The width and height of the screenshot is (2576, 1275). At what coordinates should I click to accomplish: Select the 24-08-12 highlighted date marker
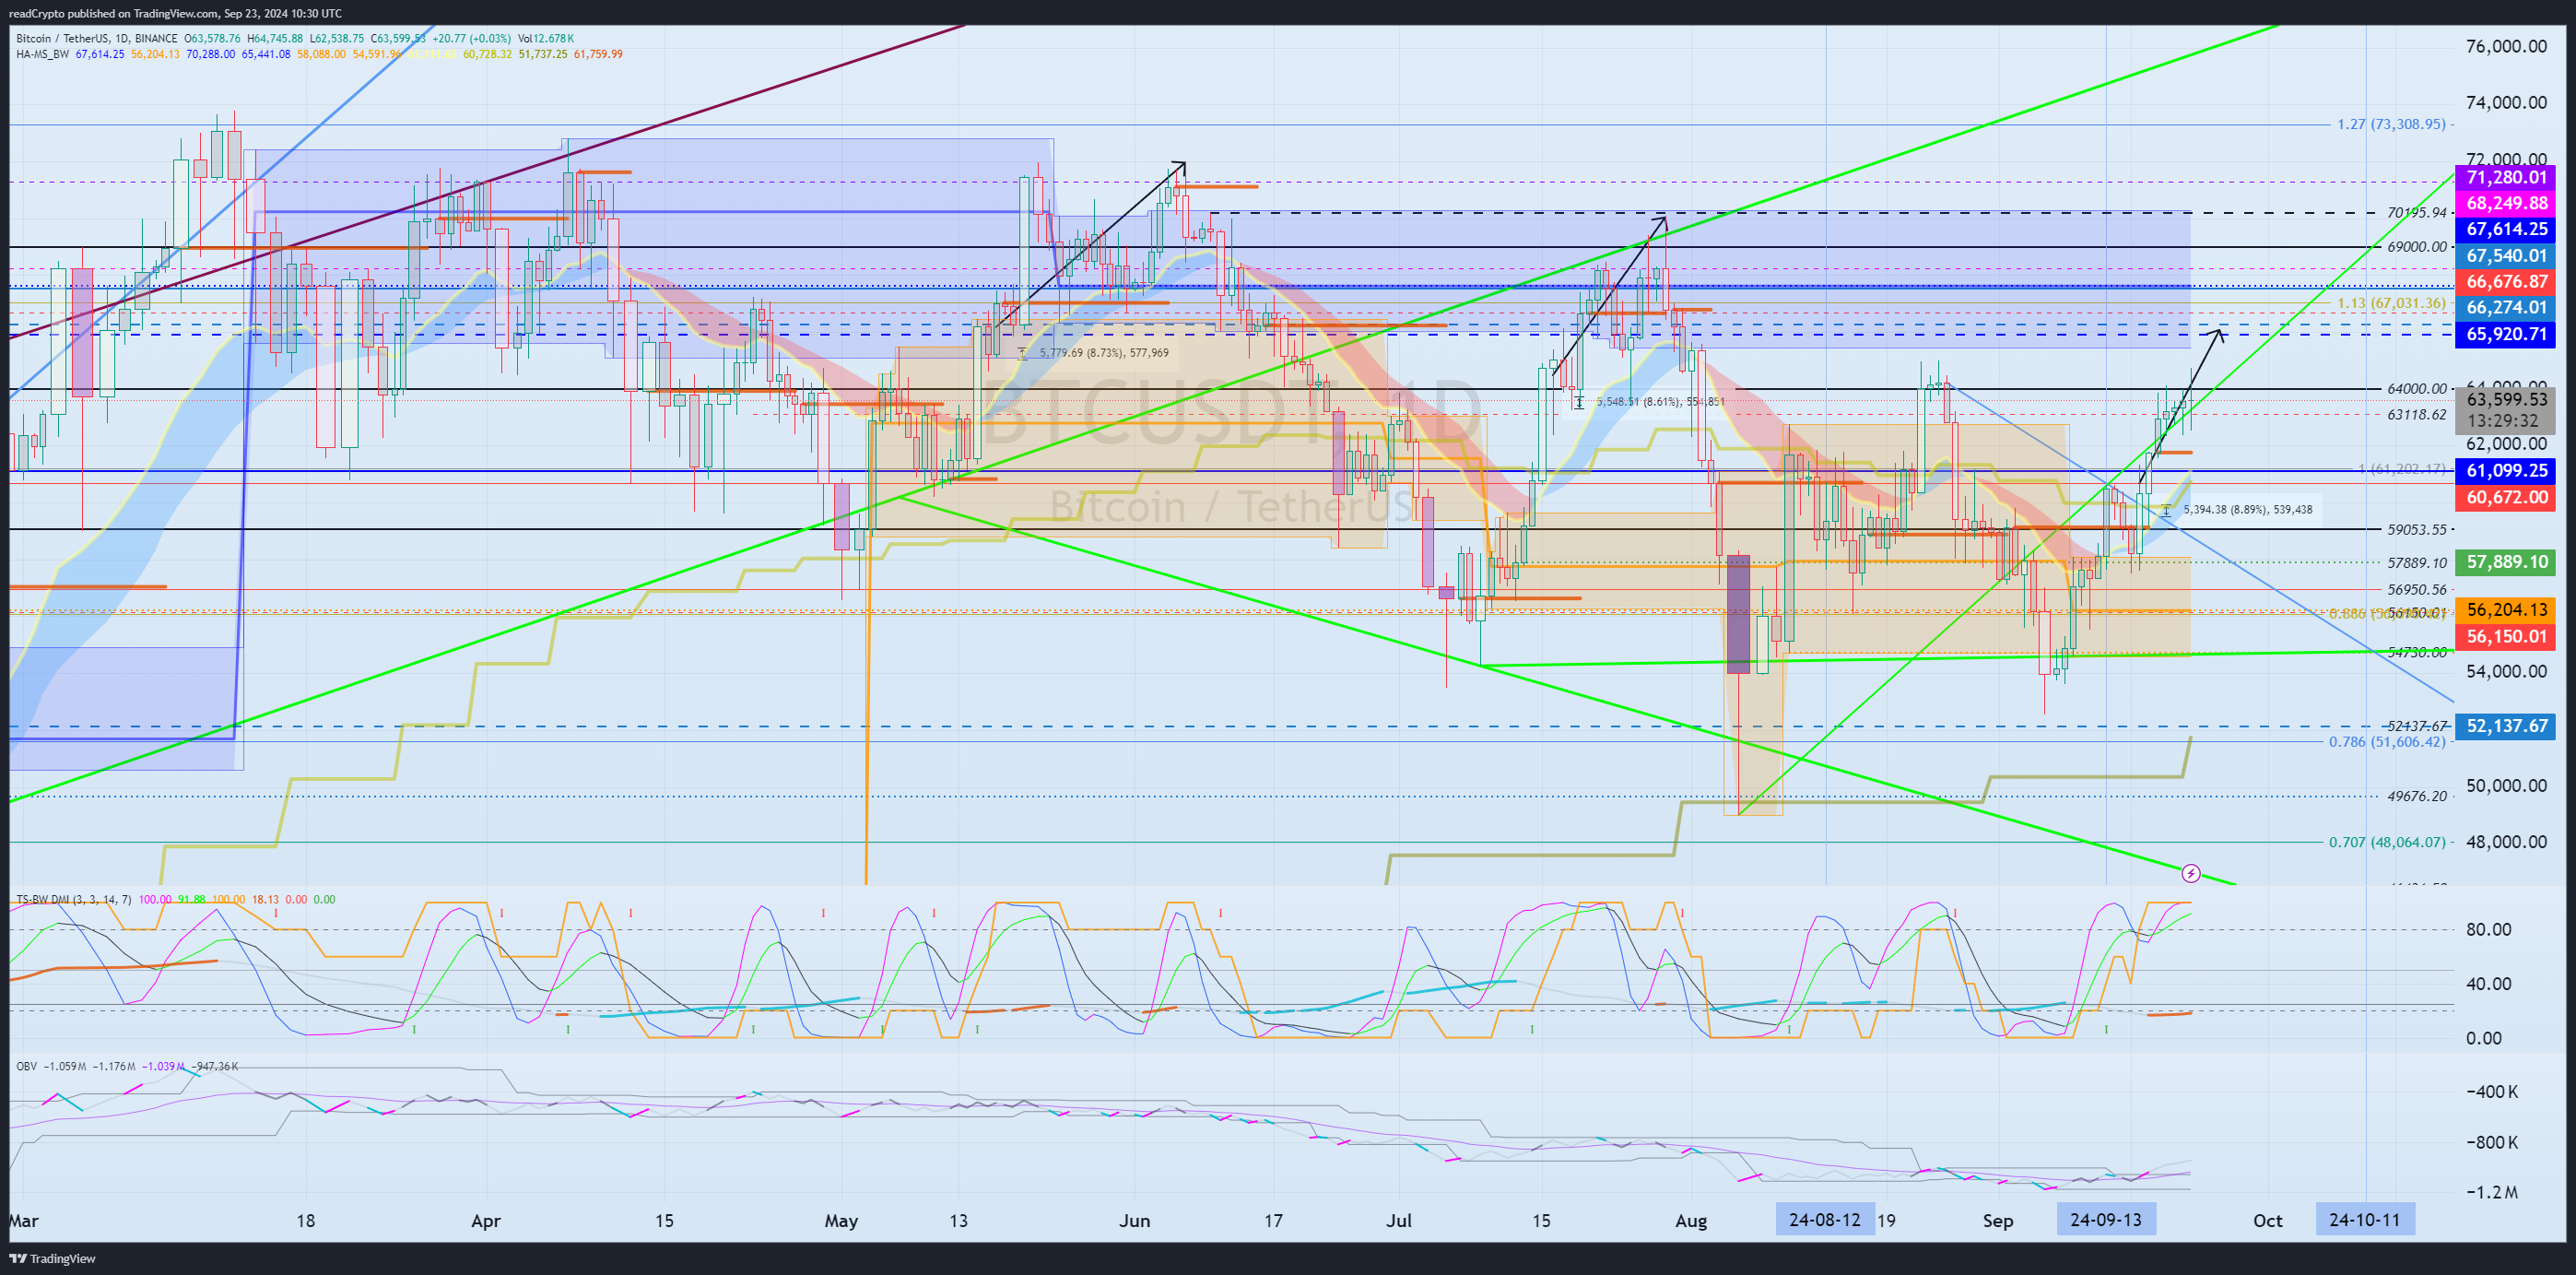click(x=1825, y=1220)
